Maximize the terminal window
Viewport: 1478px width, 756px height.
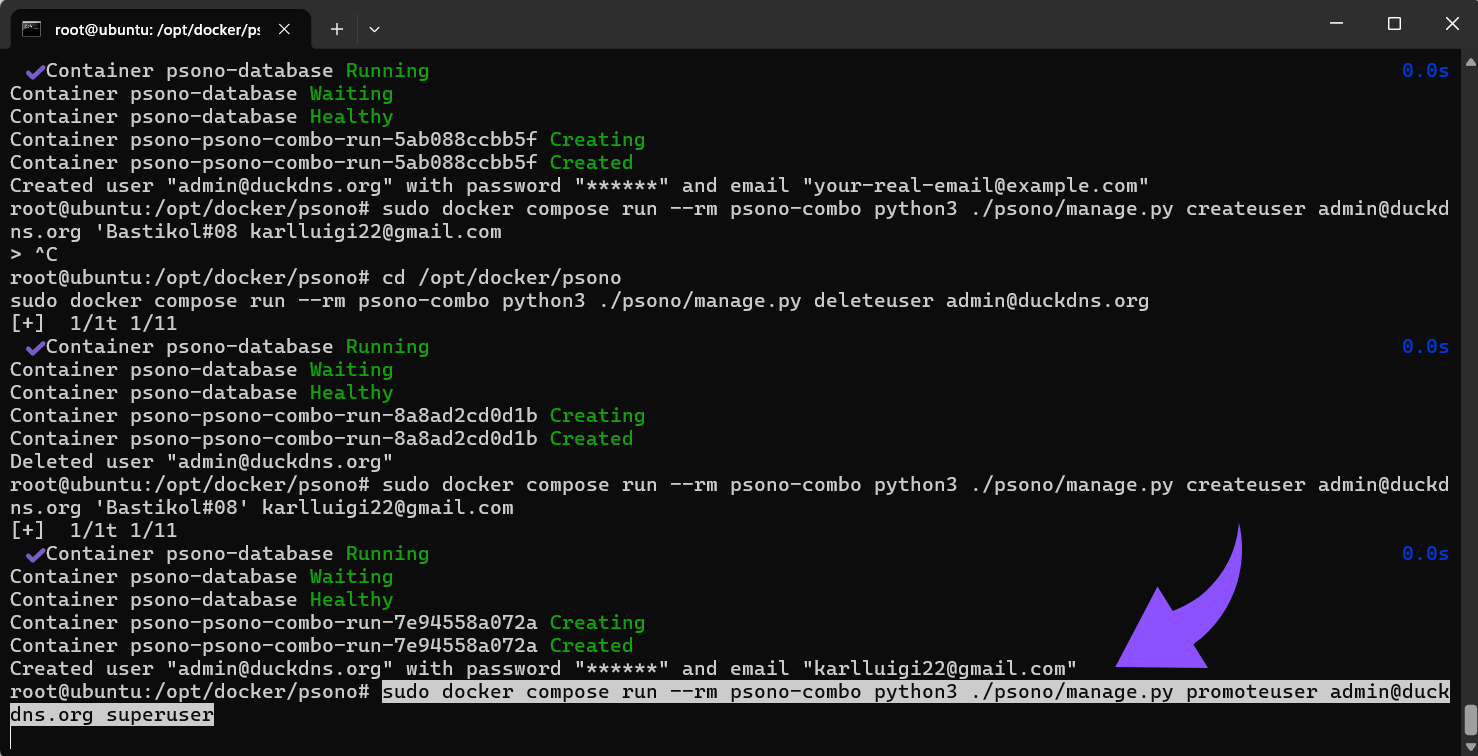click(x=1394, y=23)
